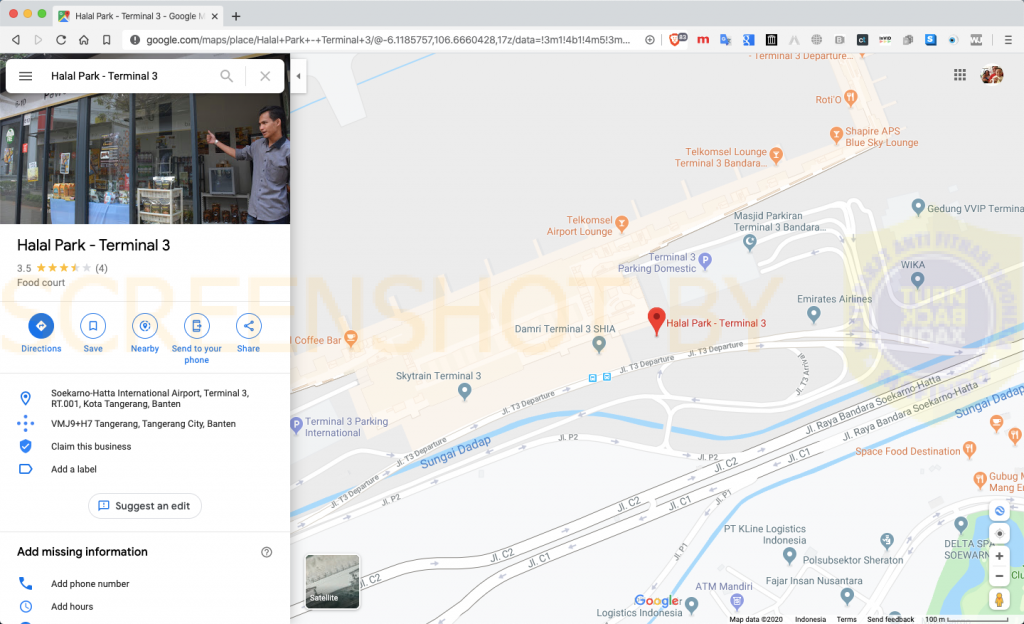Click the Suggest an edit button
The width and height of the screenshot is (1024, 624).
click(145, 506)
